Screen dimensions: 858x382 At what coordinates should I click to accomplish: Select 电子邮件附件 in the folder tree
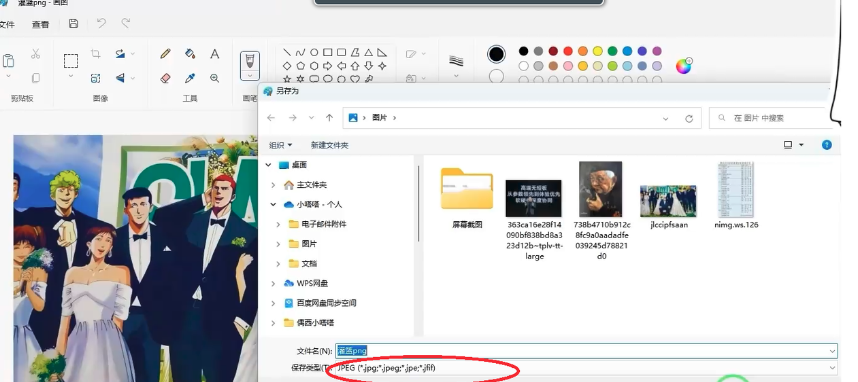coord(324,224)
